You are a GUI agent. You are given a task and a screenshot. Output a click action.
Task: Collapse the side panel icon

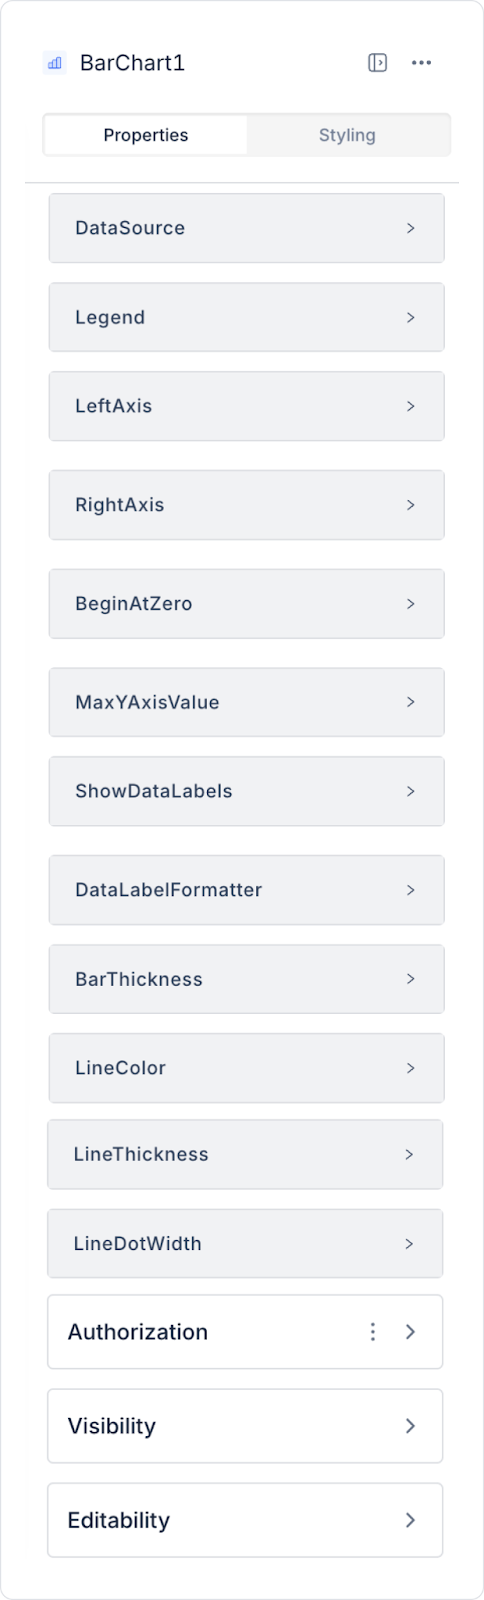[x=377, y=63]
